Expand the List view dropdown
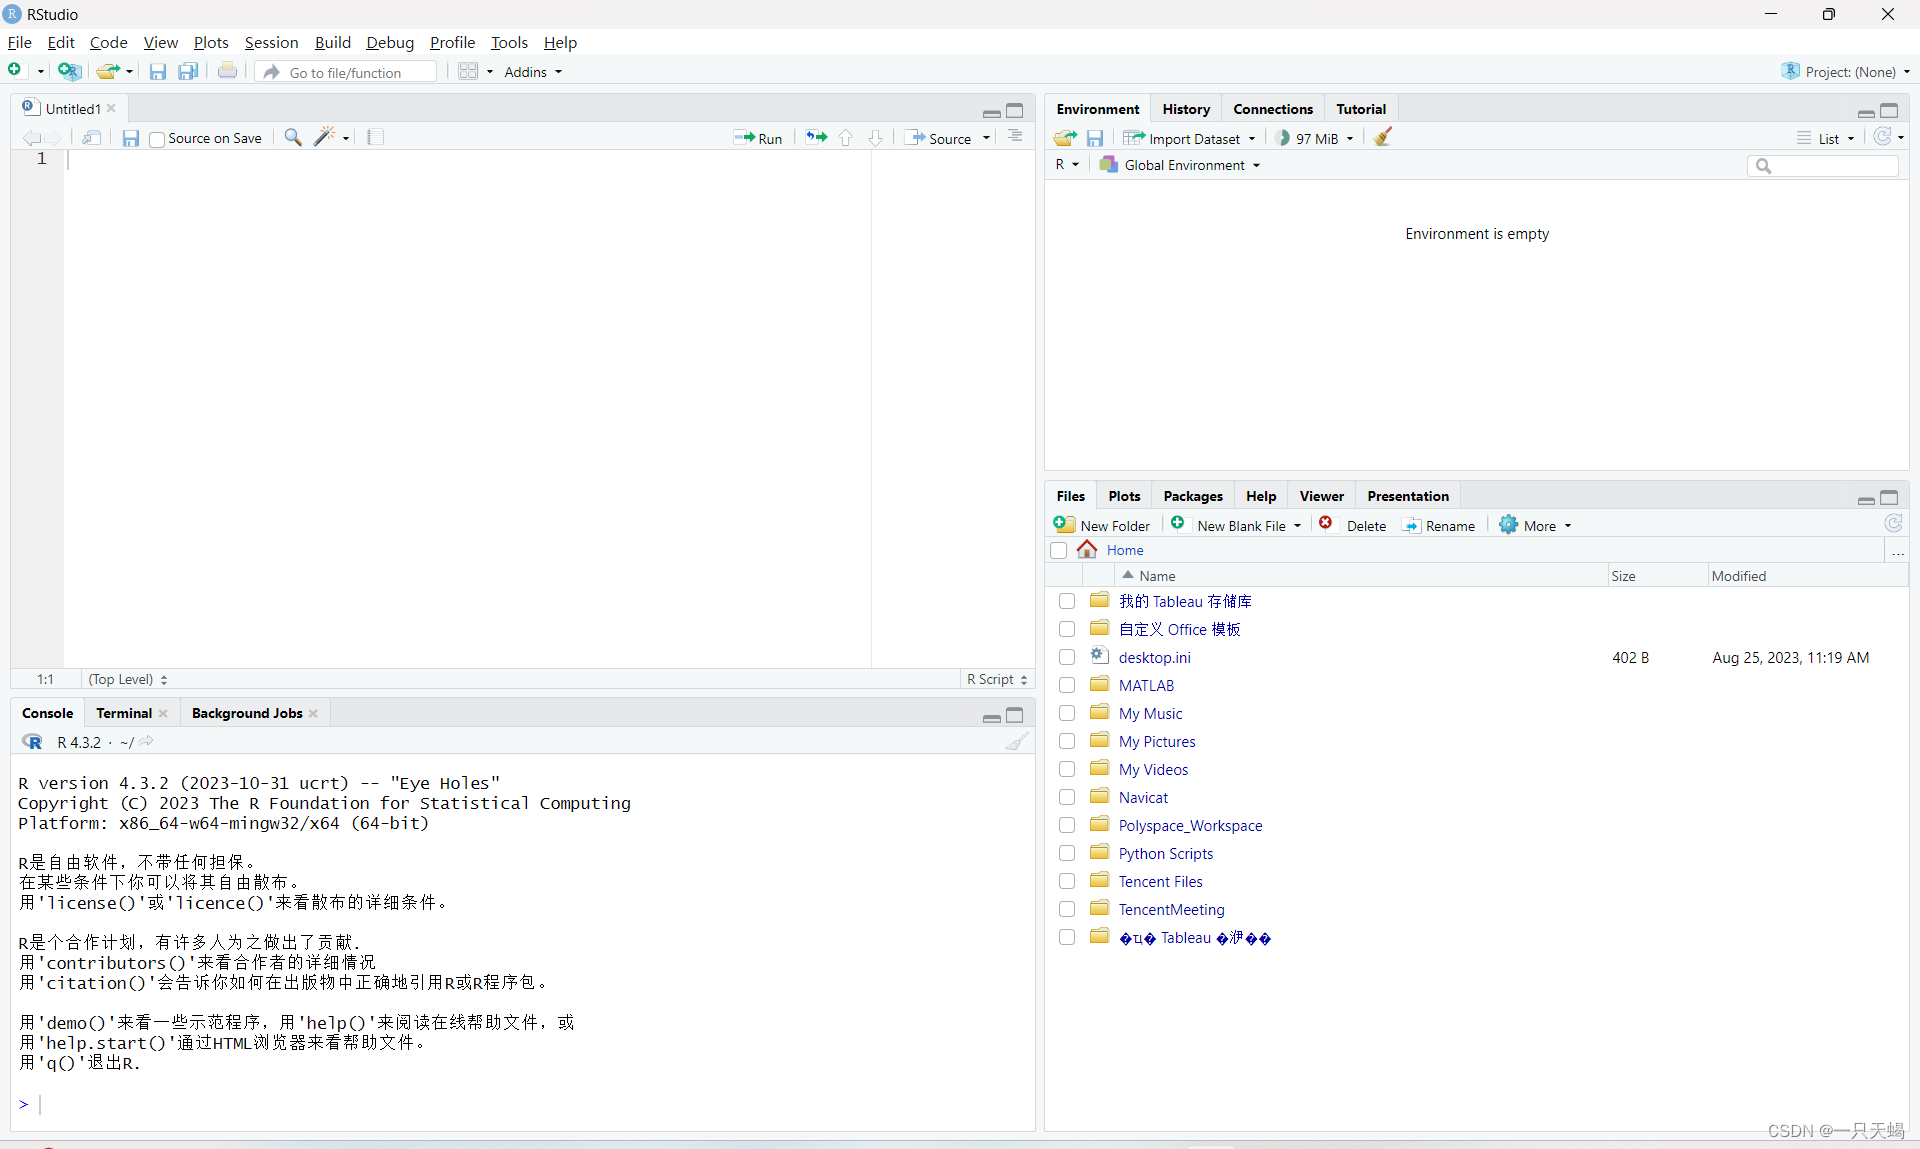Viewport: 1920px width, 1149px height. [1849, 137]
